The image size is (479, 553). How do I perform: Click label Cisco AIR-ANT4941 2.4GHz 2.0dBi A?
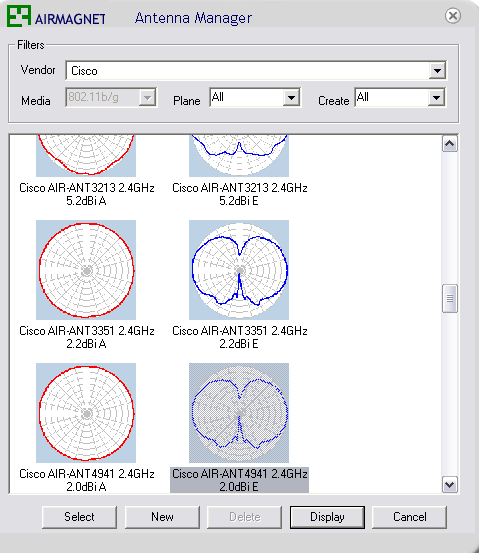coord(86,480)
